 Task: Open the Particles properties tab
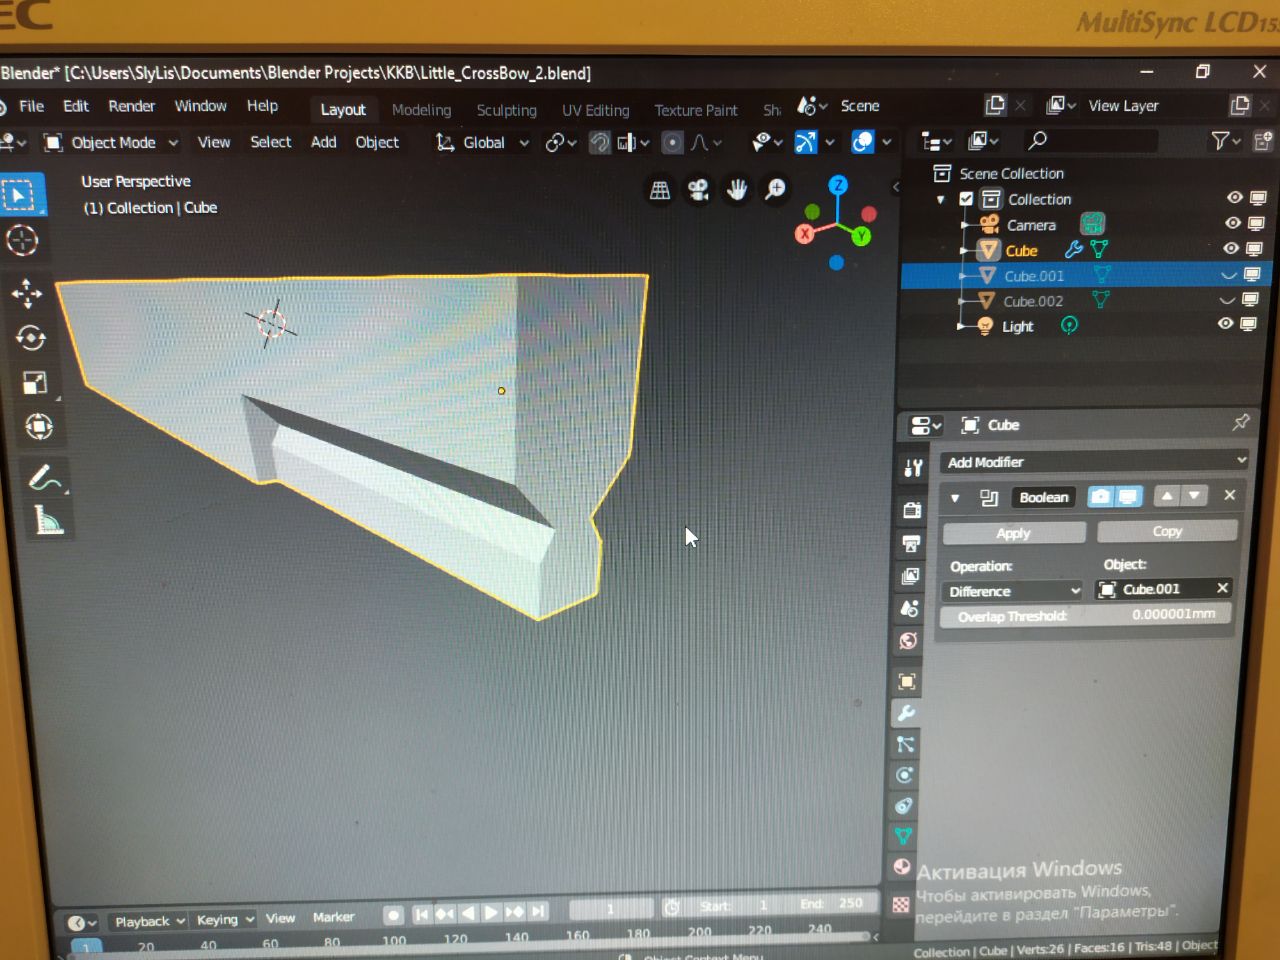[905, 744]
